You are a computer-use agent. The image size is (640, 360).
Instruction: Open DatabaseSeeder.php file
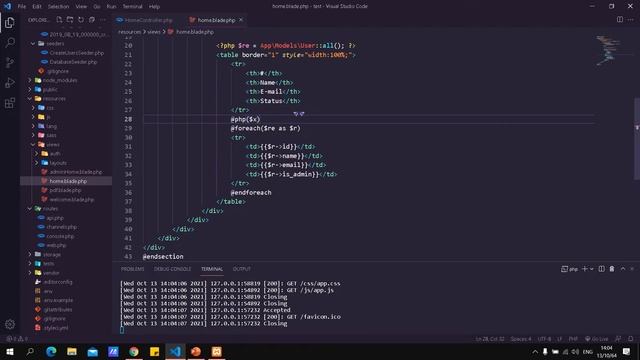tap(73, 62)
